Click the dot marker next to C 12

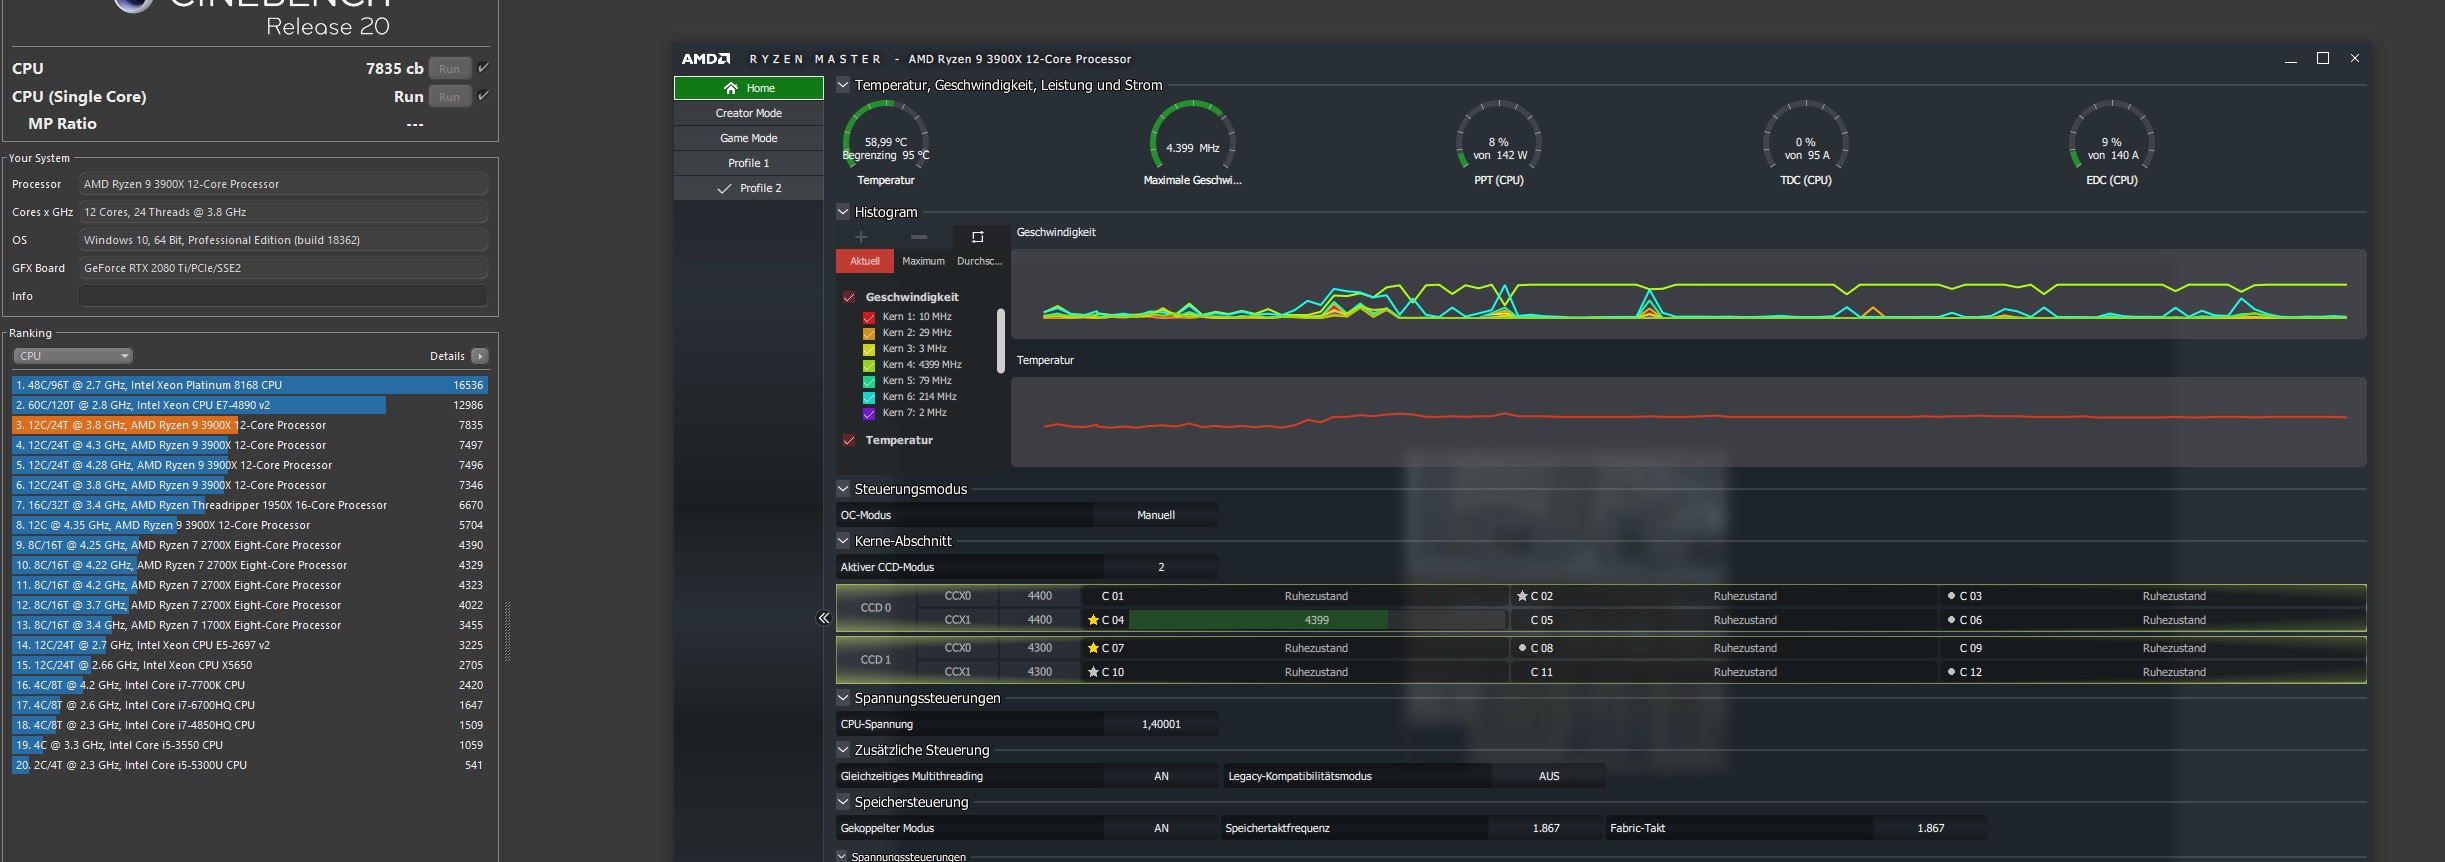coord(1951,672)
